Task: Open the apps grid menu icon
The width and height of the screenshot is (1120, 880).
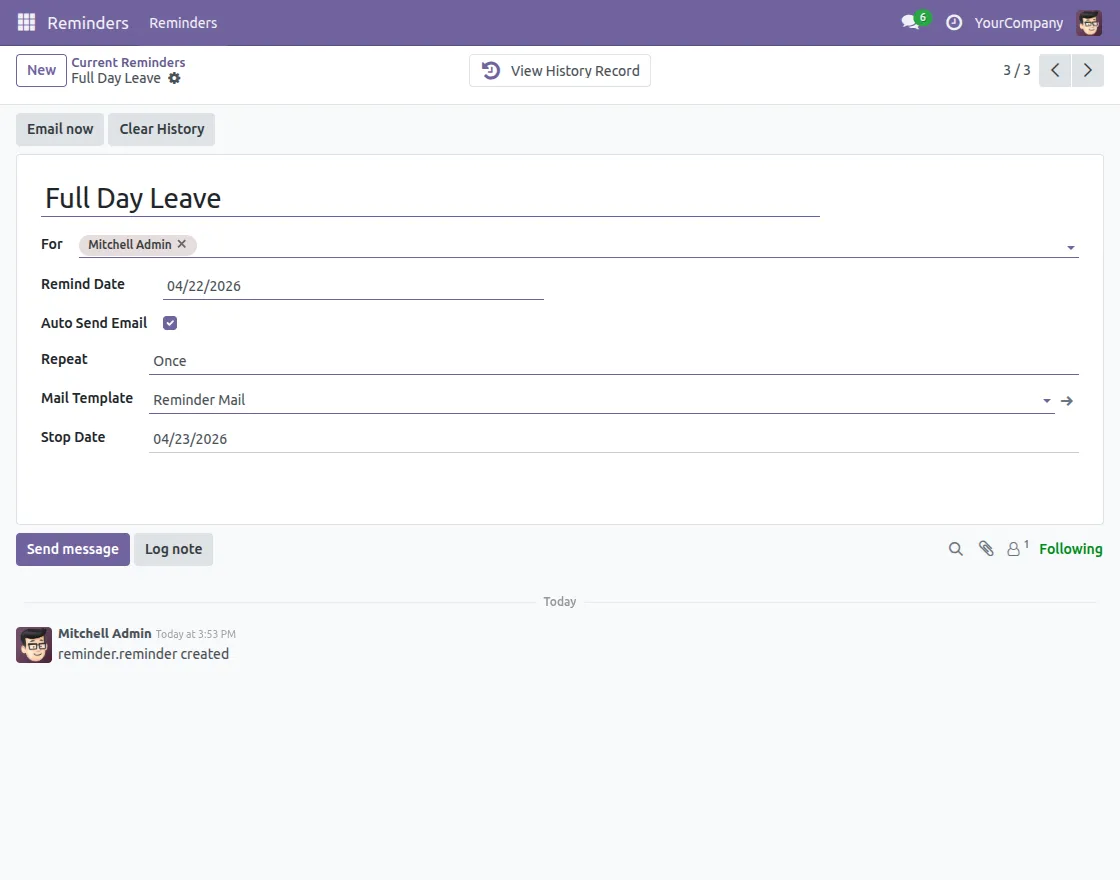Action: coord(26,22)
